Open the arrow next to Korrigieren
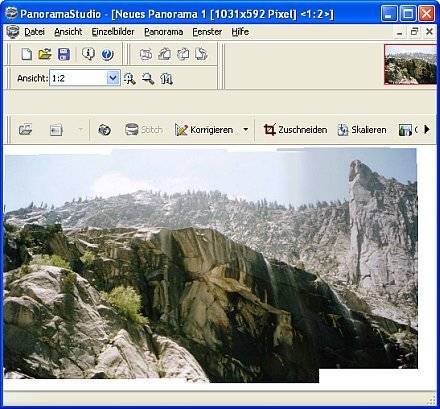Image resolution: width=440 pixels, height=409 pixels. tap(246, 129)
